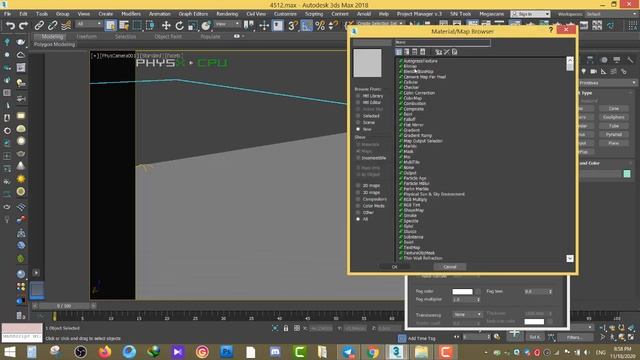Activate the Select Object tool
Viewport: 640px width, 360px height.
(x=110, y=25)
